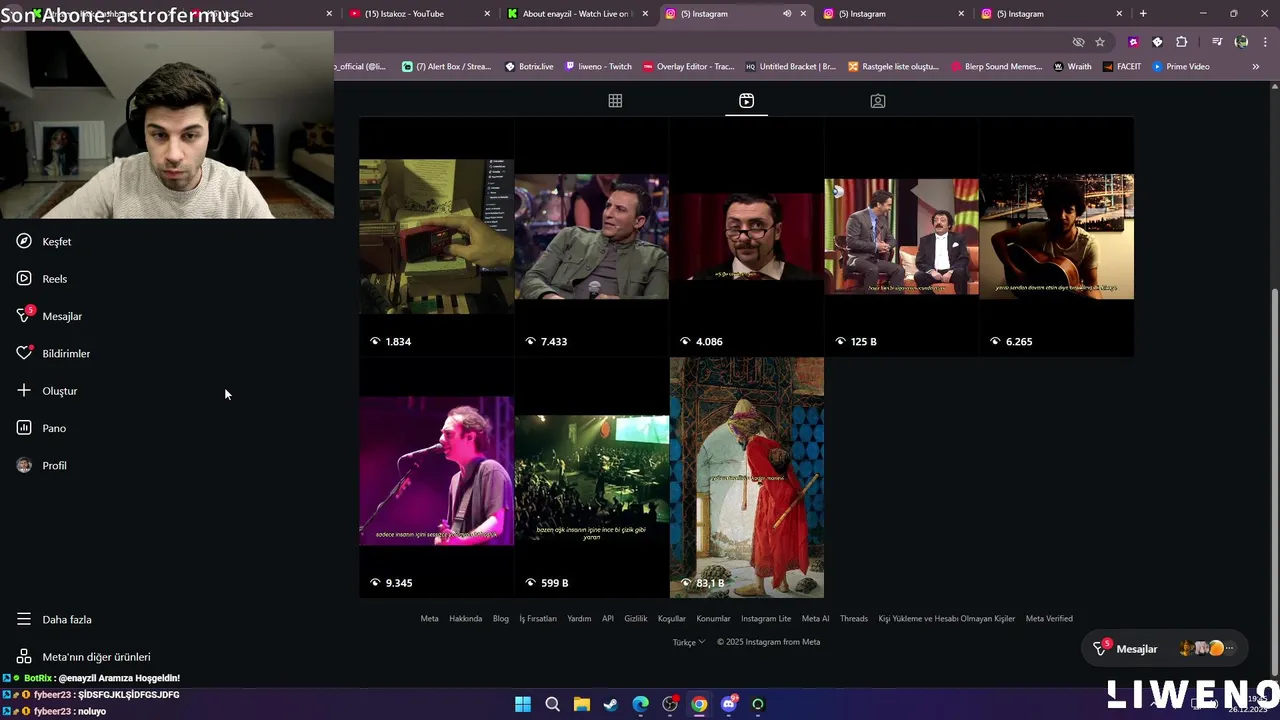Switch to the posts grid tab

point(615,101)
